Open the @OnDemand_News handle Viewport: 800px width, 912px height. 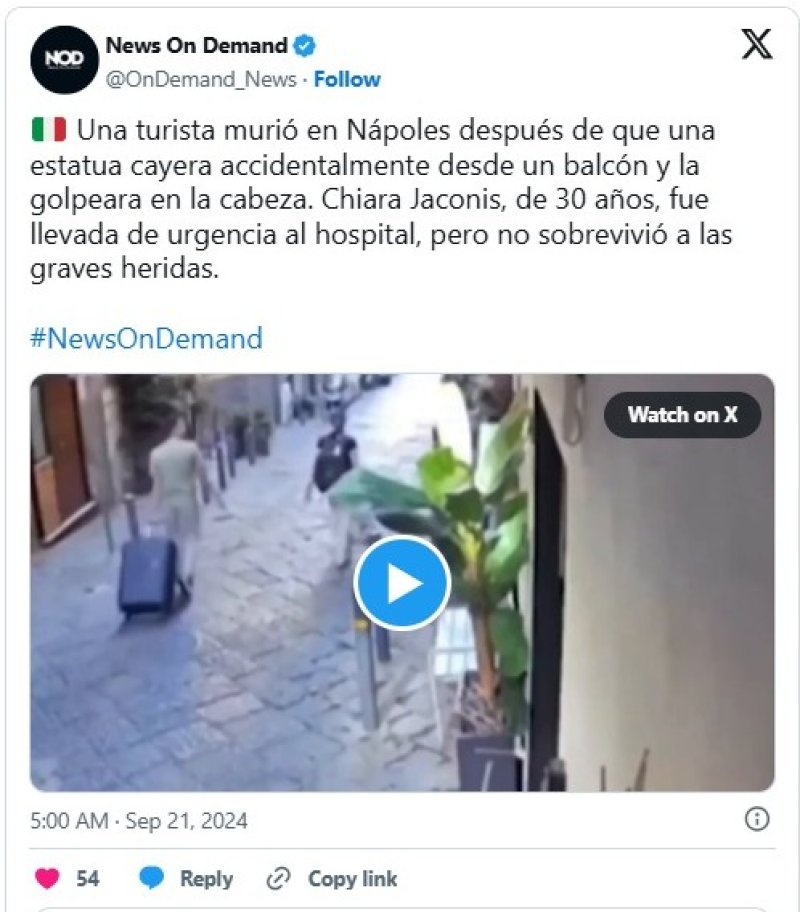point(201,79)
